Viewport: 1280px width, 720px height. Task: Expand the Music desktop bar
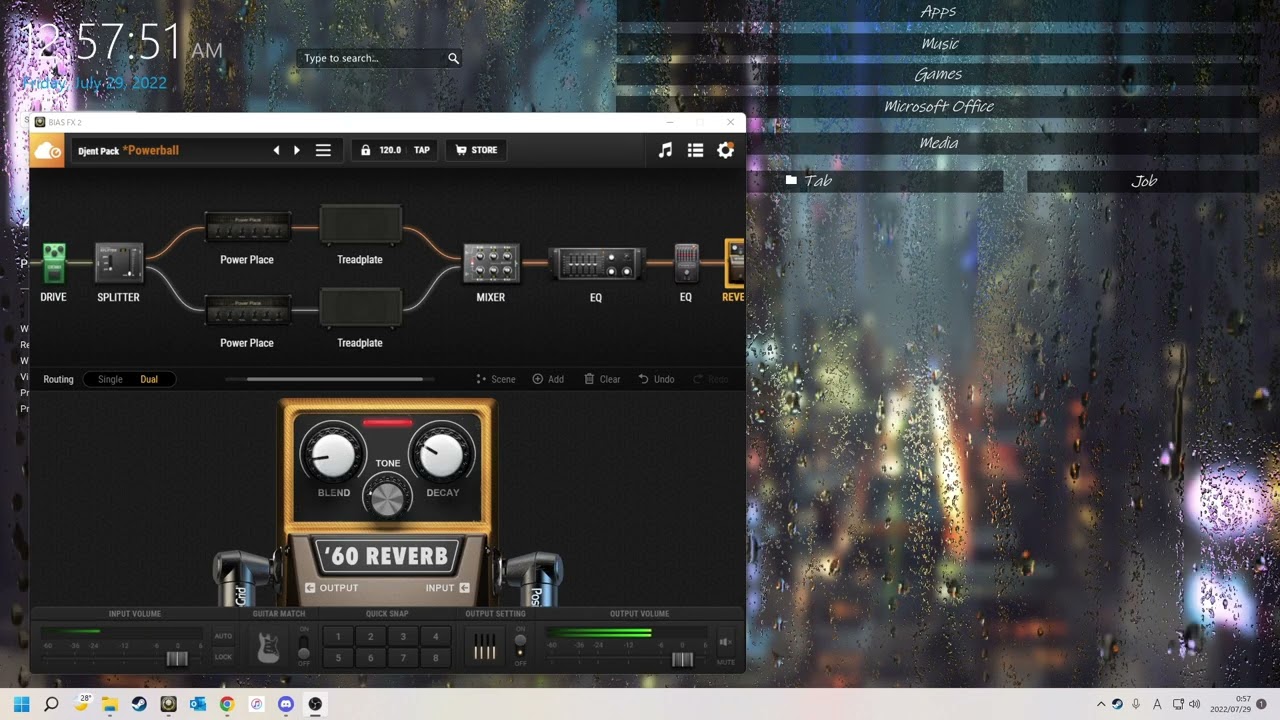[x=938, y=44]
